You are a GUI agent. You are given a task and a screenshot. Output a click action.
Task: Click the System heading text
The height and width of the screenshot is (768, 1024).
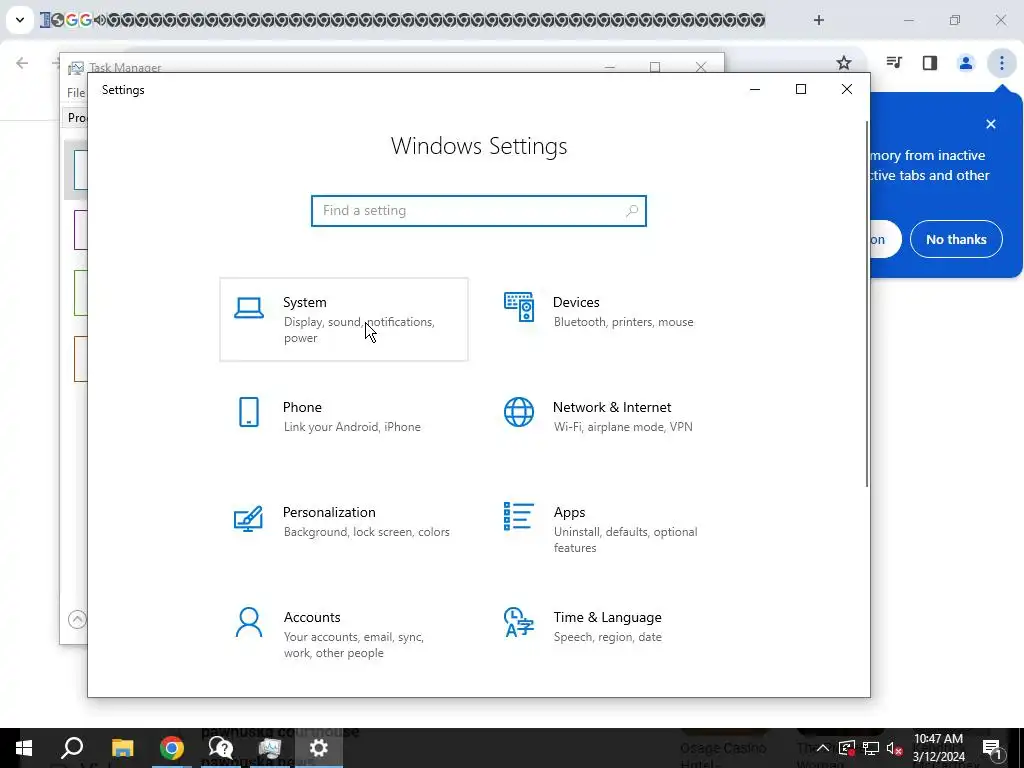[305, 302]
